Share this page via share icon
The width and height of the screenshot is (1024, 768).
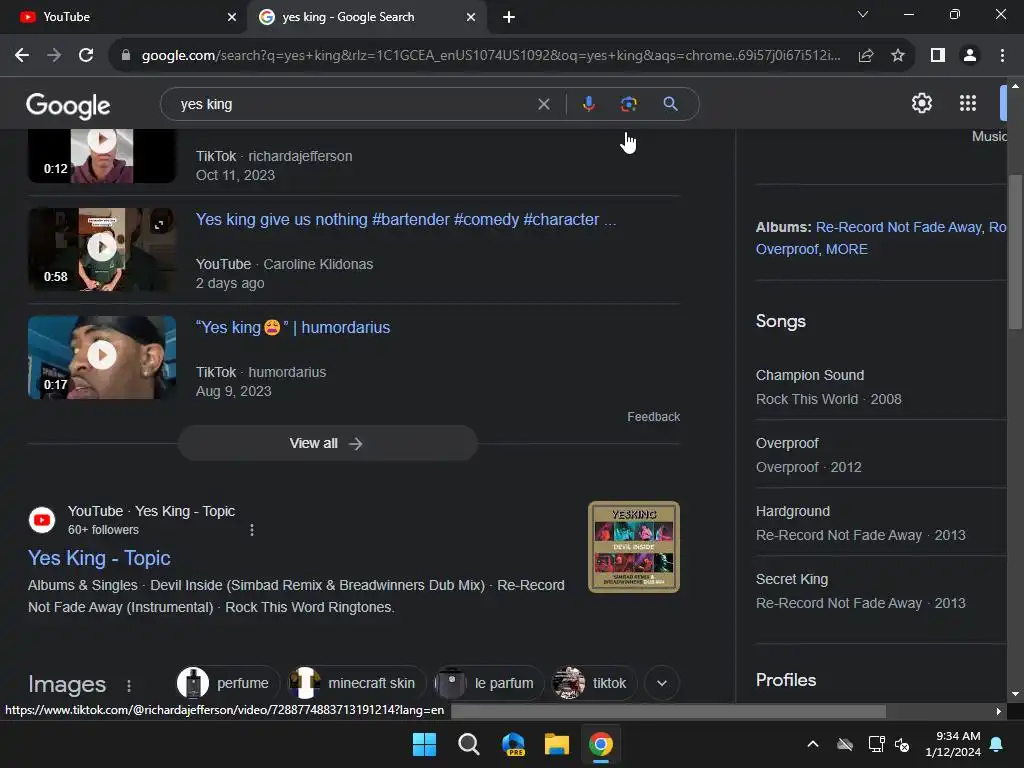coord(866,56)
